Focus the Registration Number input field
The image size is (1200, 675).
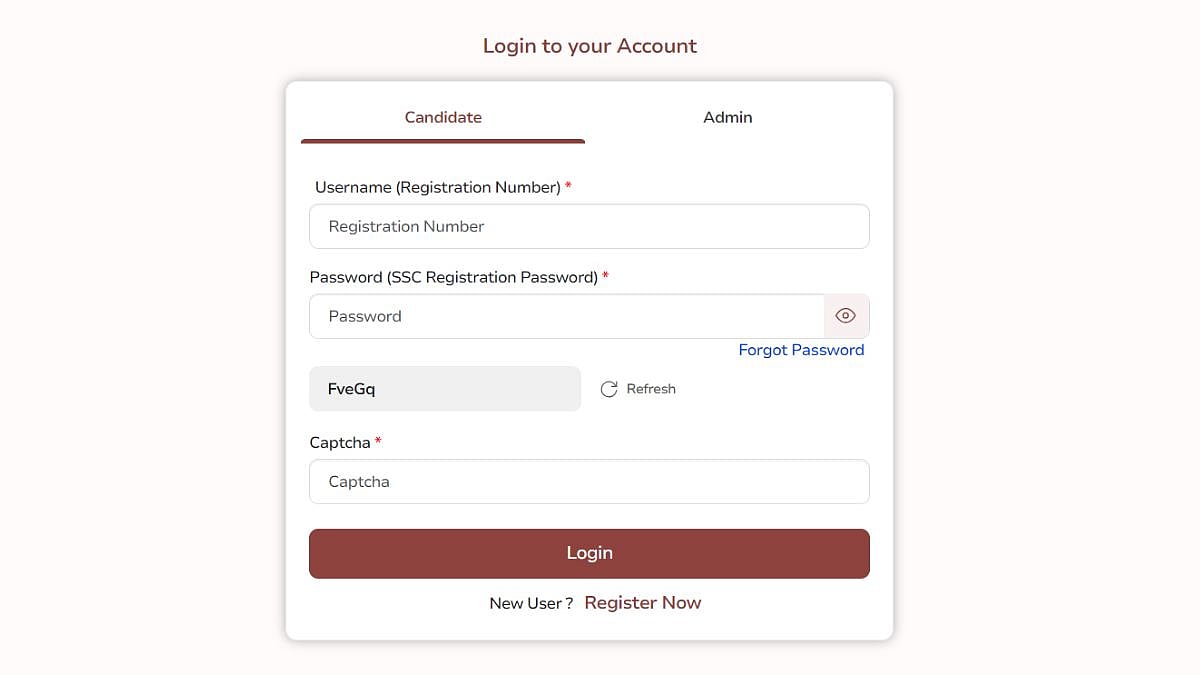click(x=589, y=227)
